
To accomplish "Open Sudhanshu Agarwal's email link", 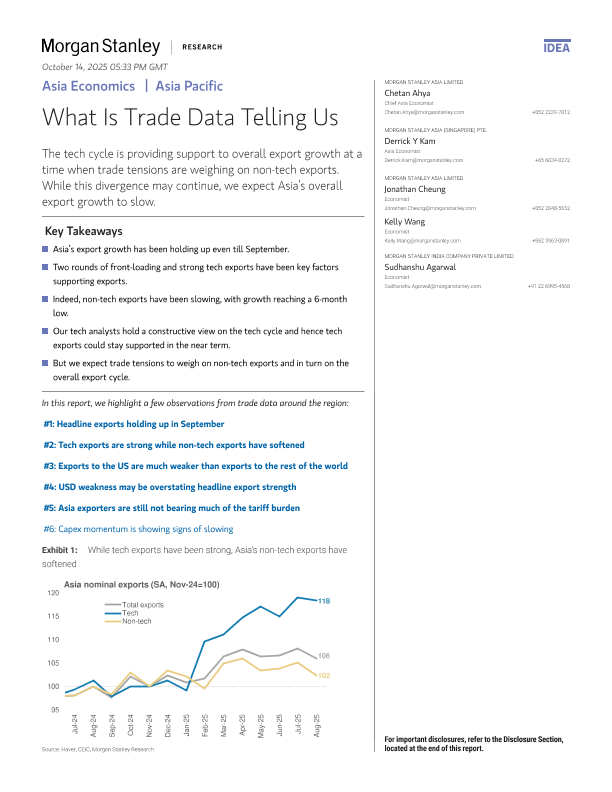I will pyautogui.click(x=432, y=286).
